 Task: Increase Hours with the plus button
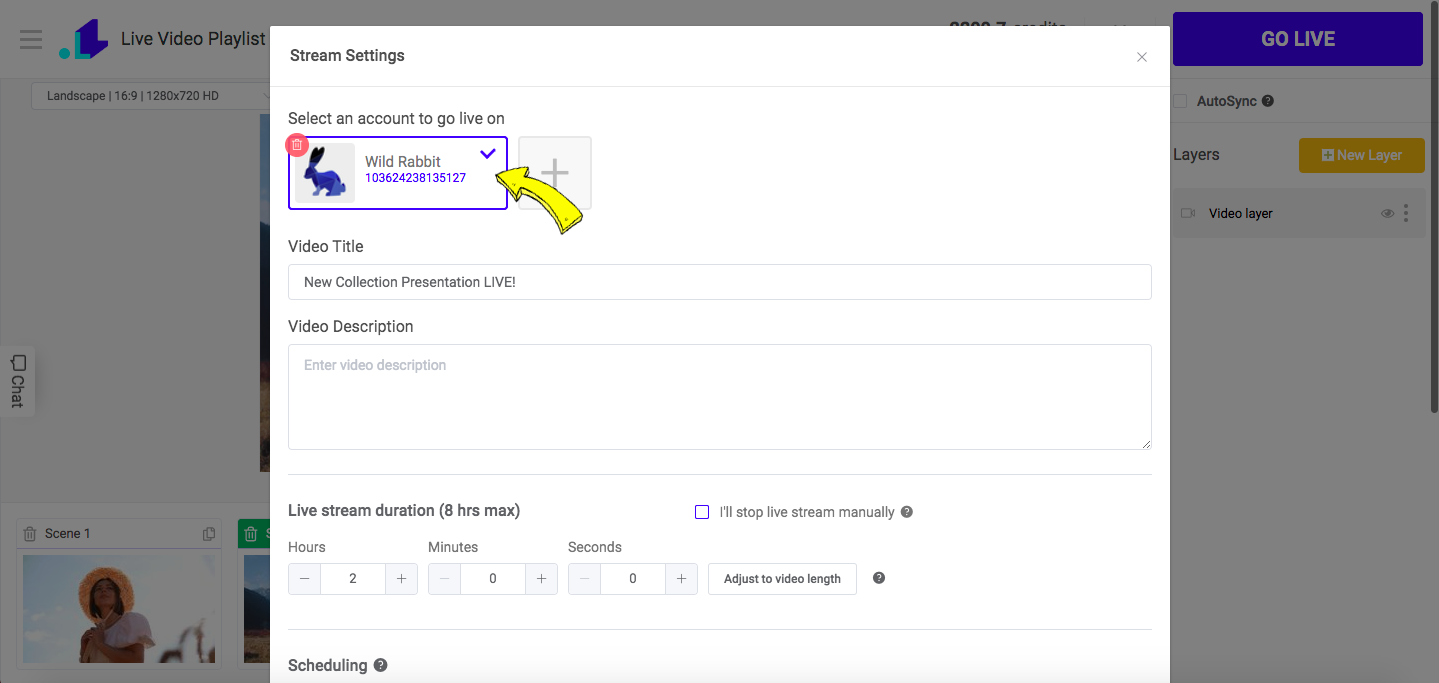click(x=401, y=578)
